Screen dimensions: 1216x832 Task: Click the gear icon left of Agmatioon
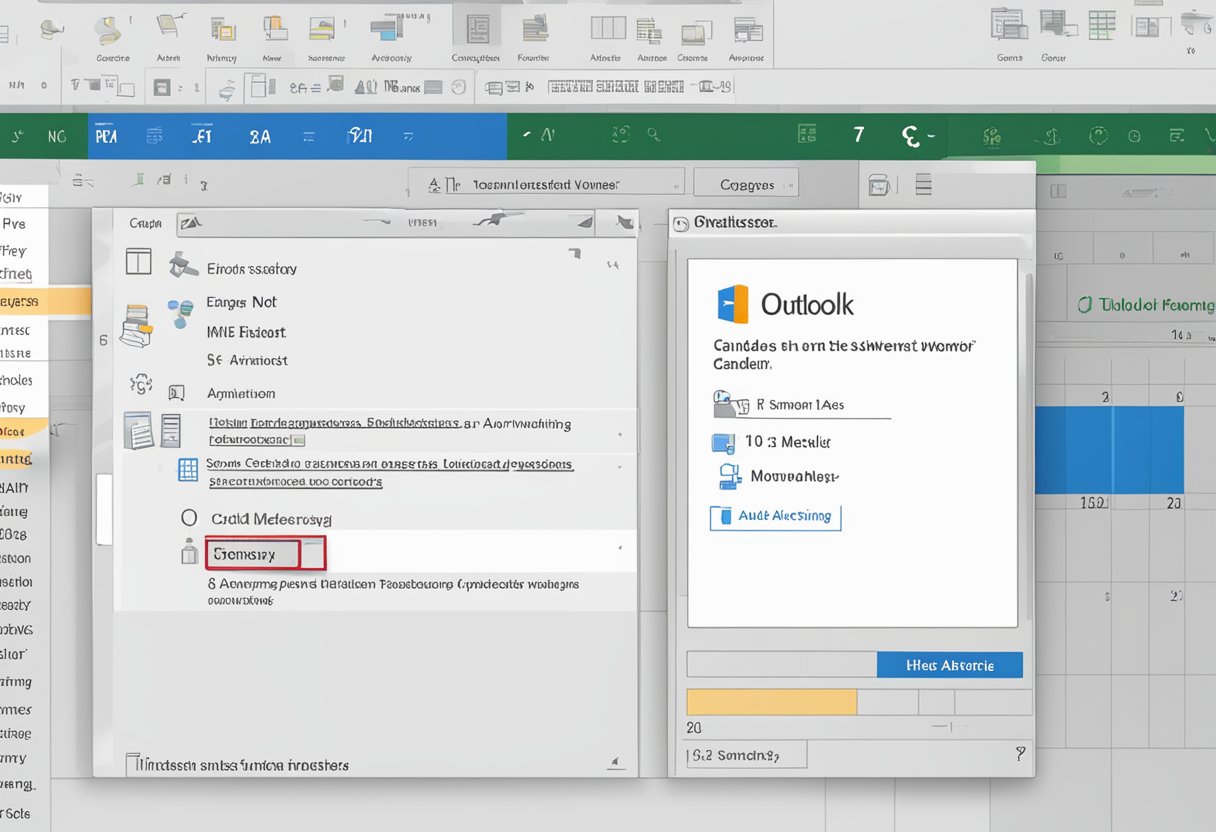(x=141, y=385)
